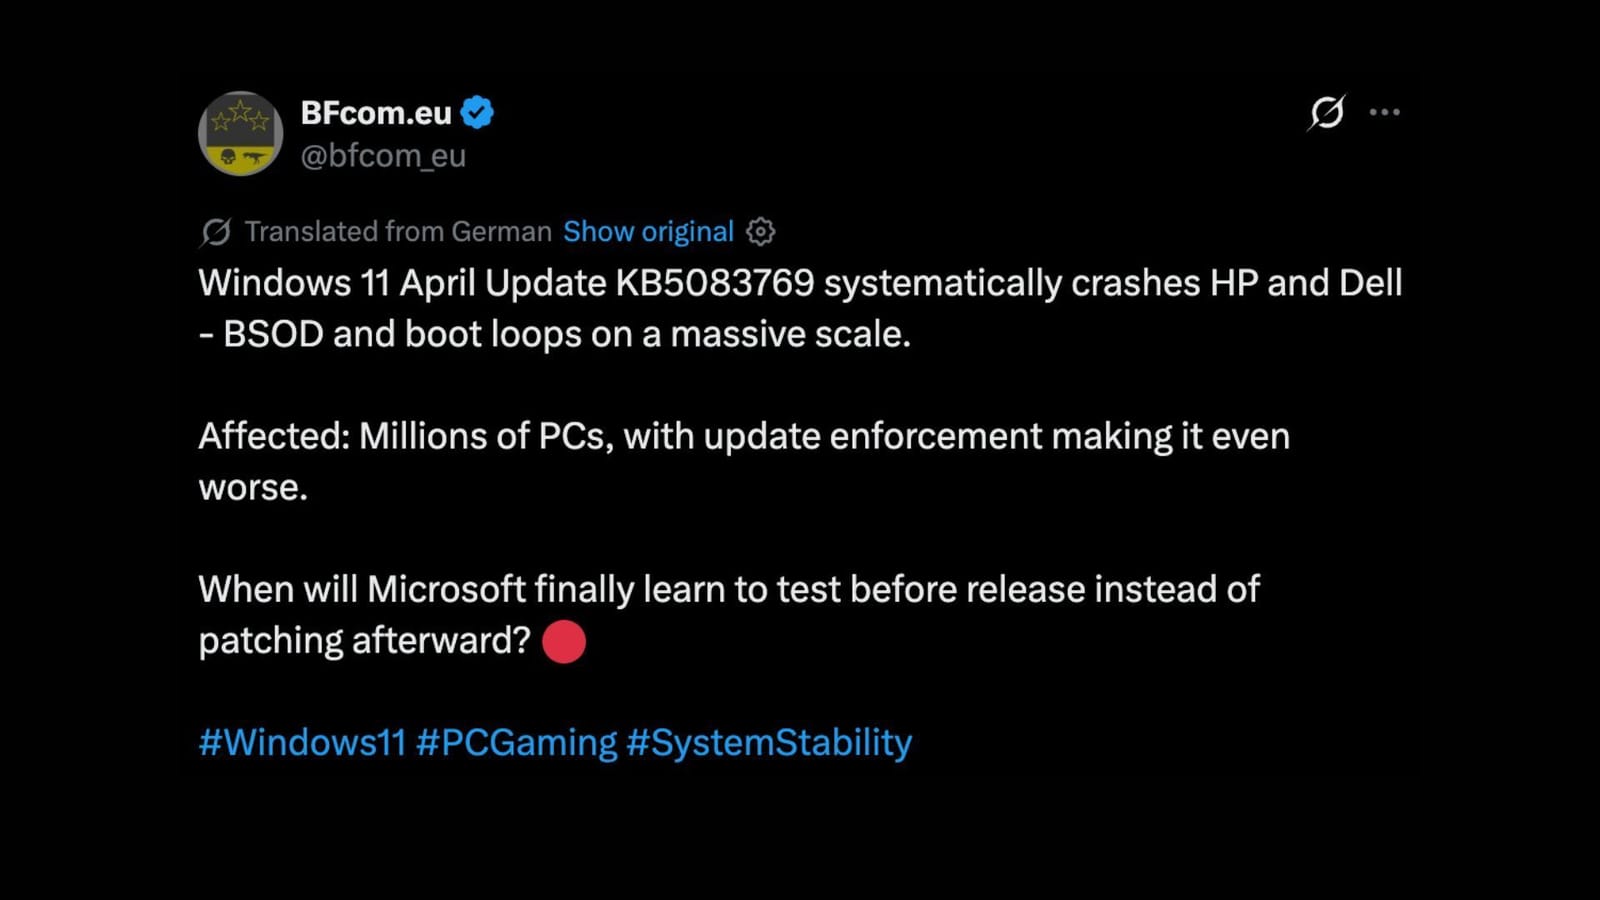Click the "patching afterward?" text
The width and height of the screenshot is (1600, 900).
coord(364,641)
